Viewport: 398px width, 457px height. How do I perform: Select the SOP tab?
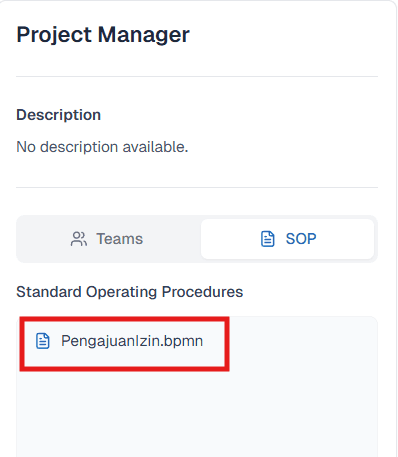(287, 239)
